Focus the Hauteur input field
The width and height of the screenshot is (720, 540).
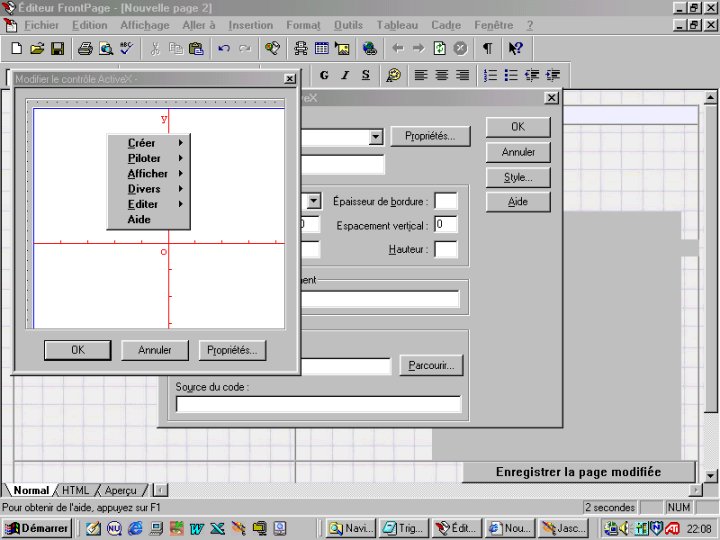coord(446,249)
